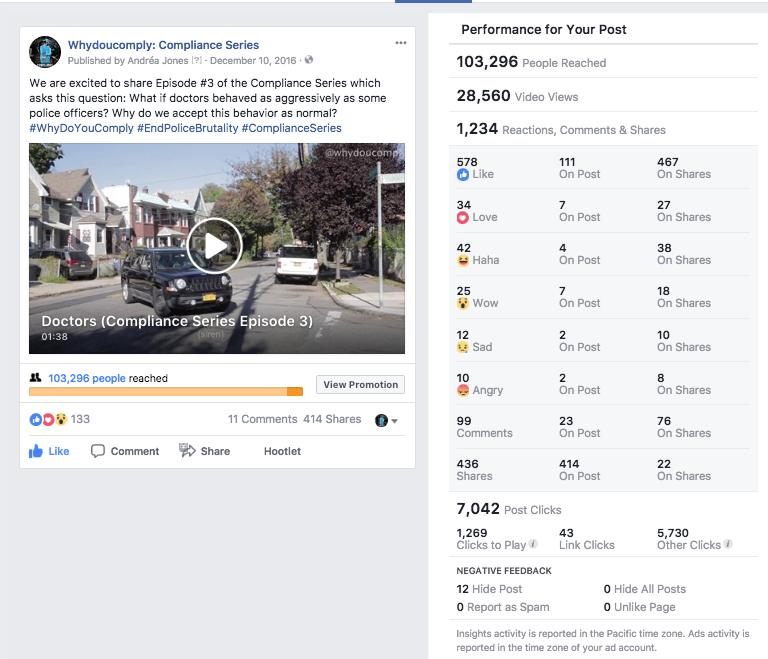Expand the post-as profile selector dropdown
This screenshot has height=659, width=768.
tap(387, 421)
